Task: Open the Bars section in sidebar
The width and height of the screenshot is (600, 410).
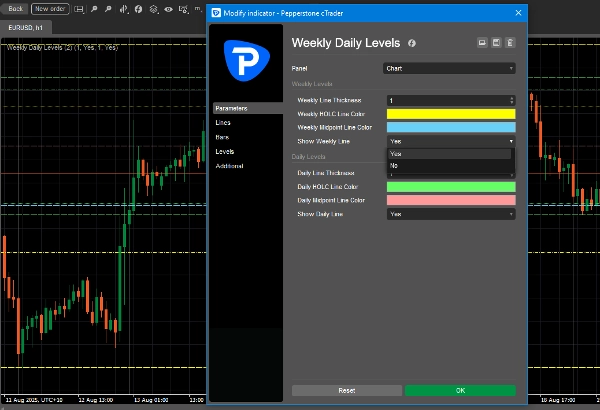Action: 222,137
